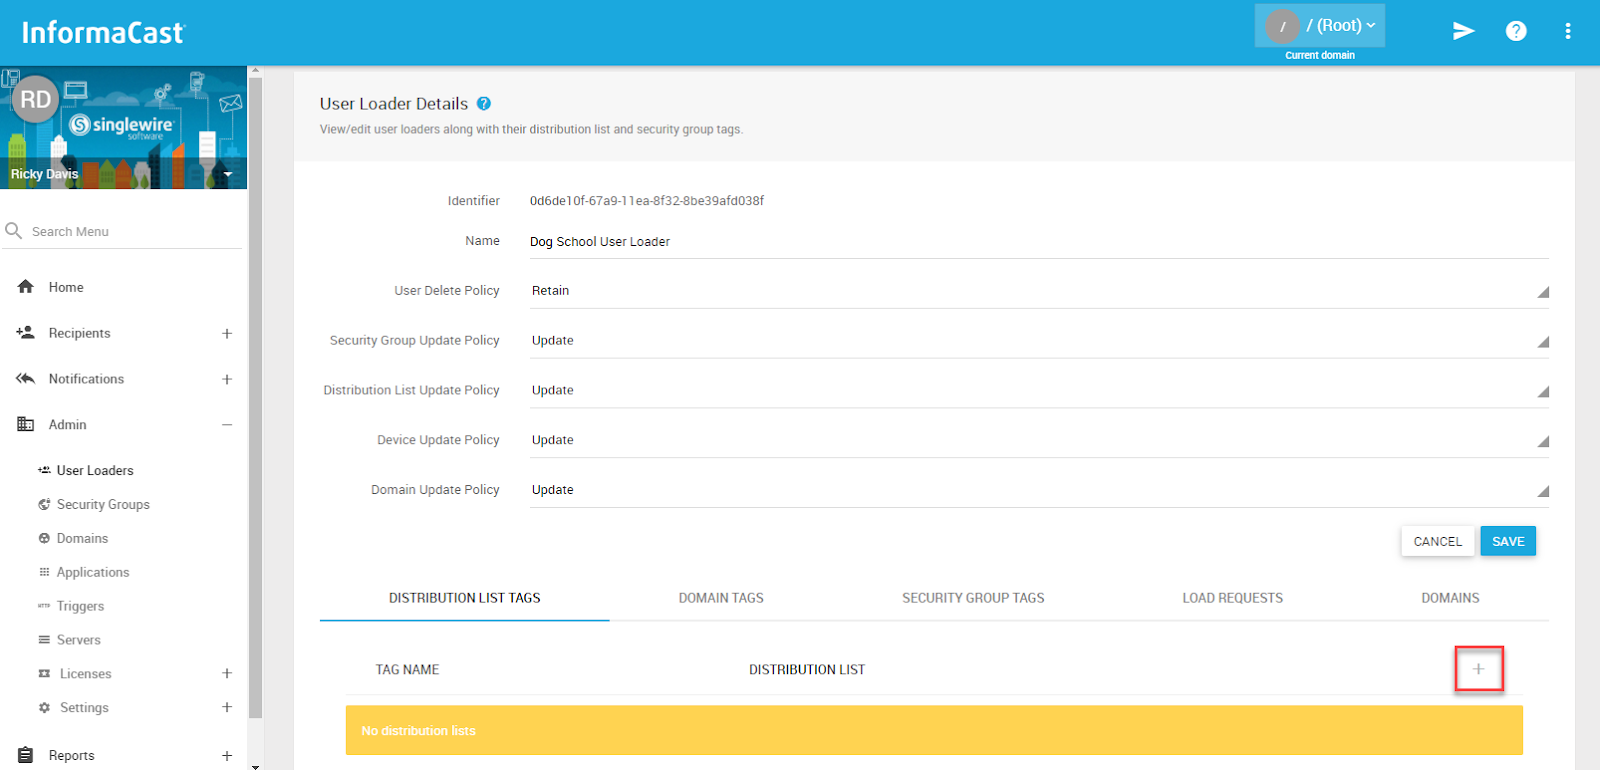The height and width of the screenshot is (770, 1600).
Task: Add a distribution list tag with plus icon
Action: [x=1478, y=669]
